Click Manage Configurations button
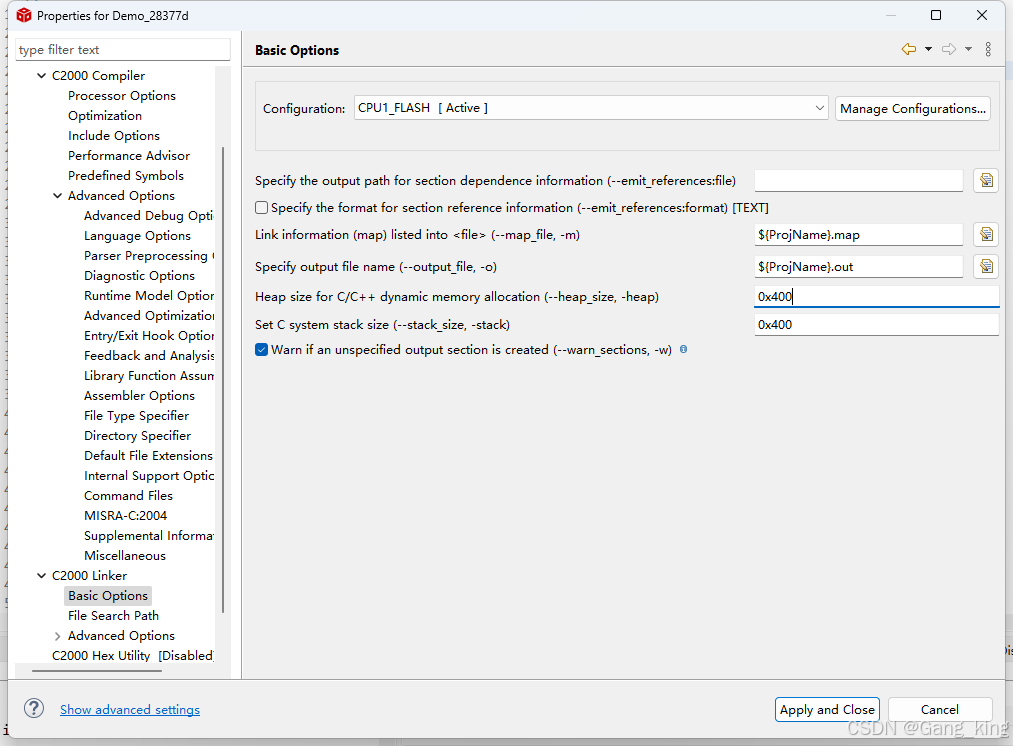The width and height of the screenshot is (1013, 746). pos(912,109)
